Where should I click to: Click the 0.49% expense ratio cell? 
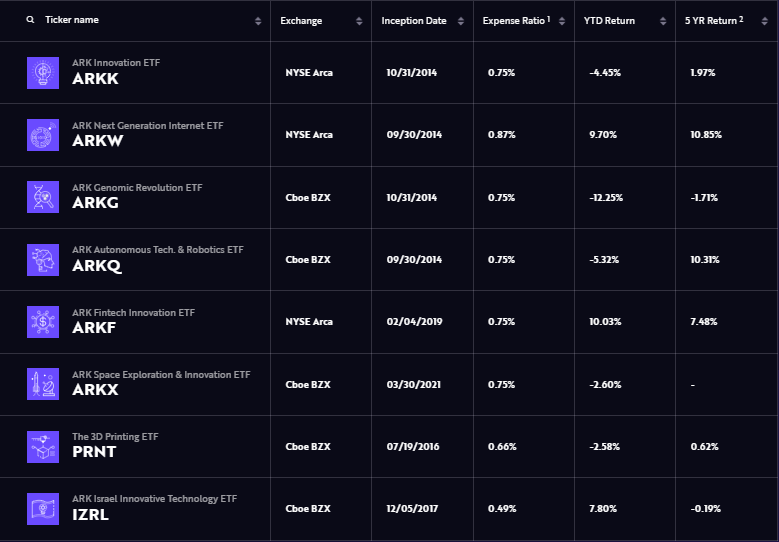[x=502, y=509]
